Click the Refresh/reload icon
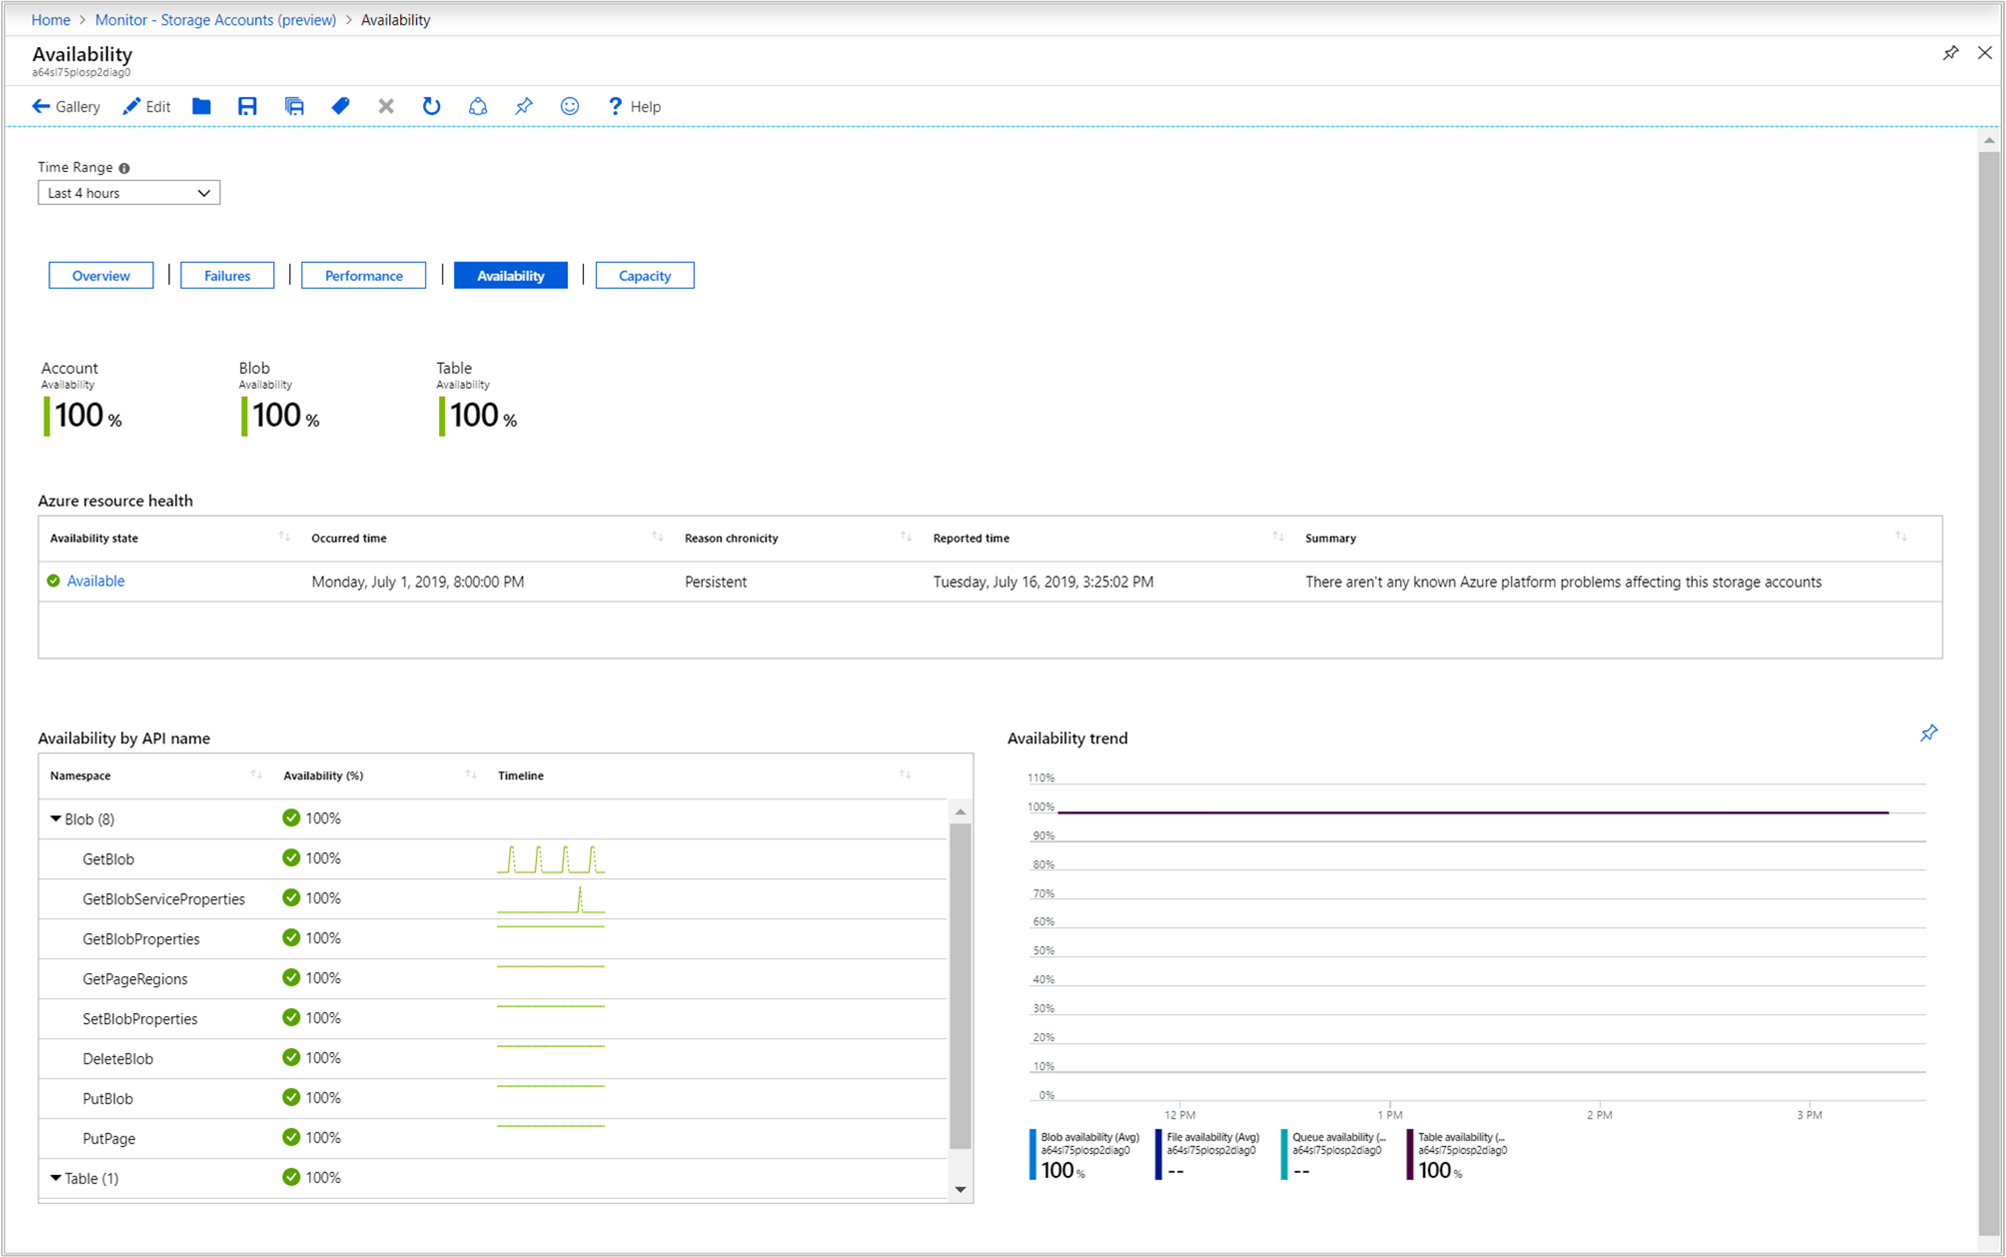 431,106
